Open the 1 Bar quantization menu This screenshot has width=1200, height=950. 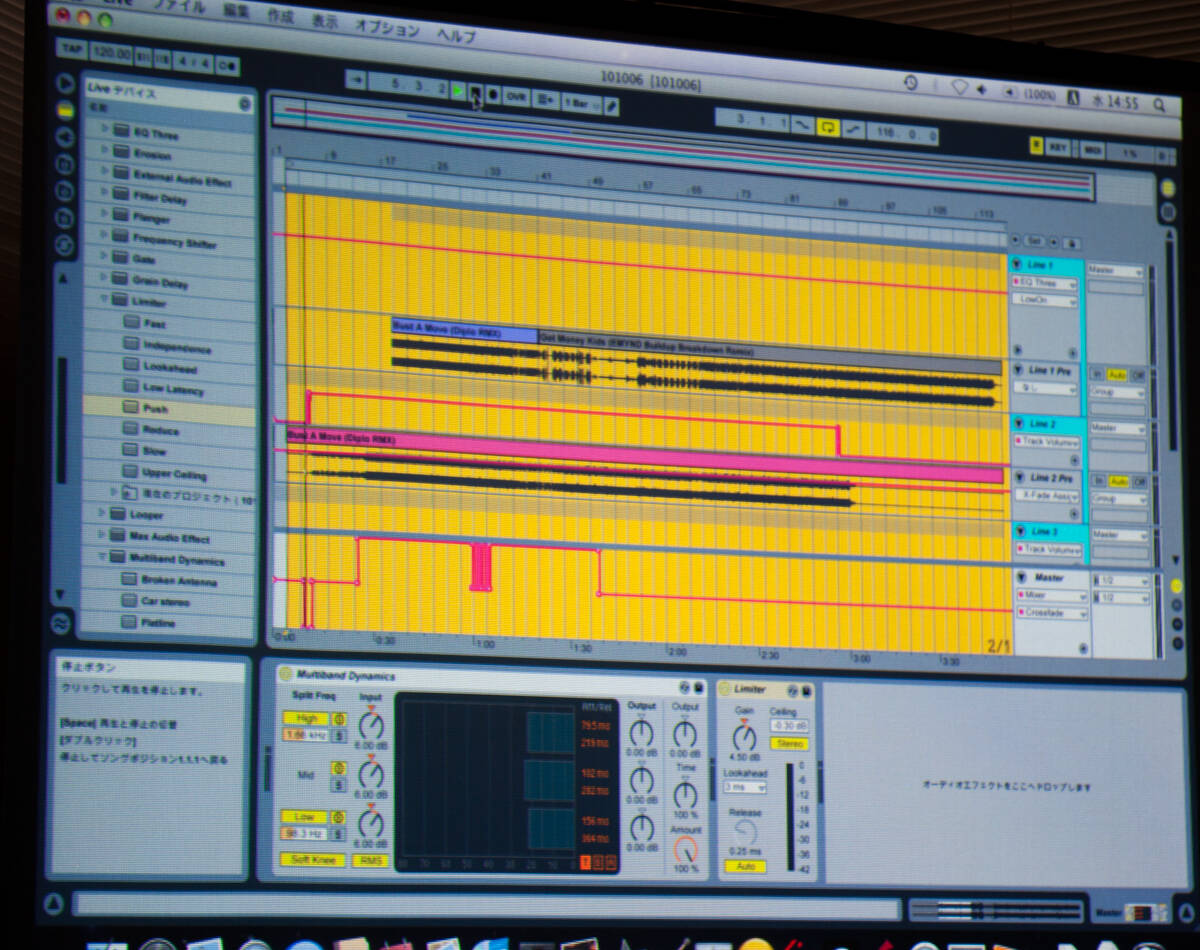[x=581, y=103]
